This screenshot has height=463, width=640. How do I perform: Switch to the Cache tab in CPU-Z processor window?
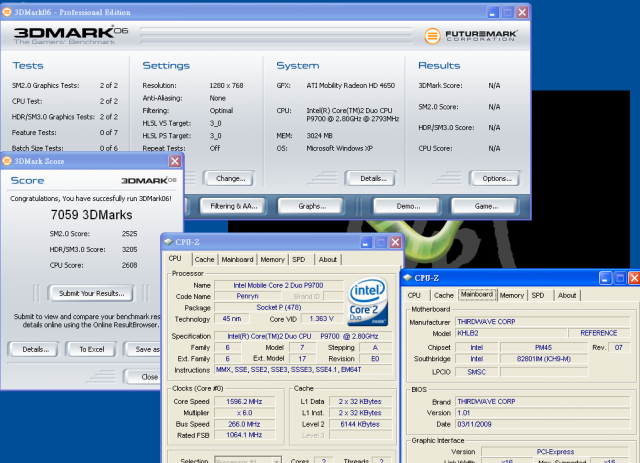(x=204, y=259)
